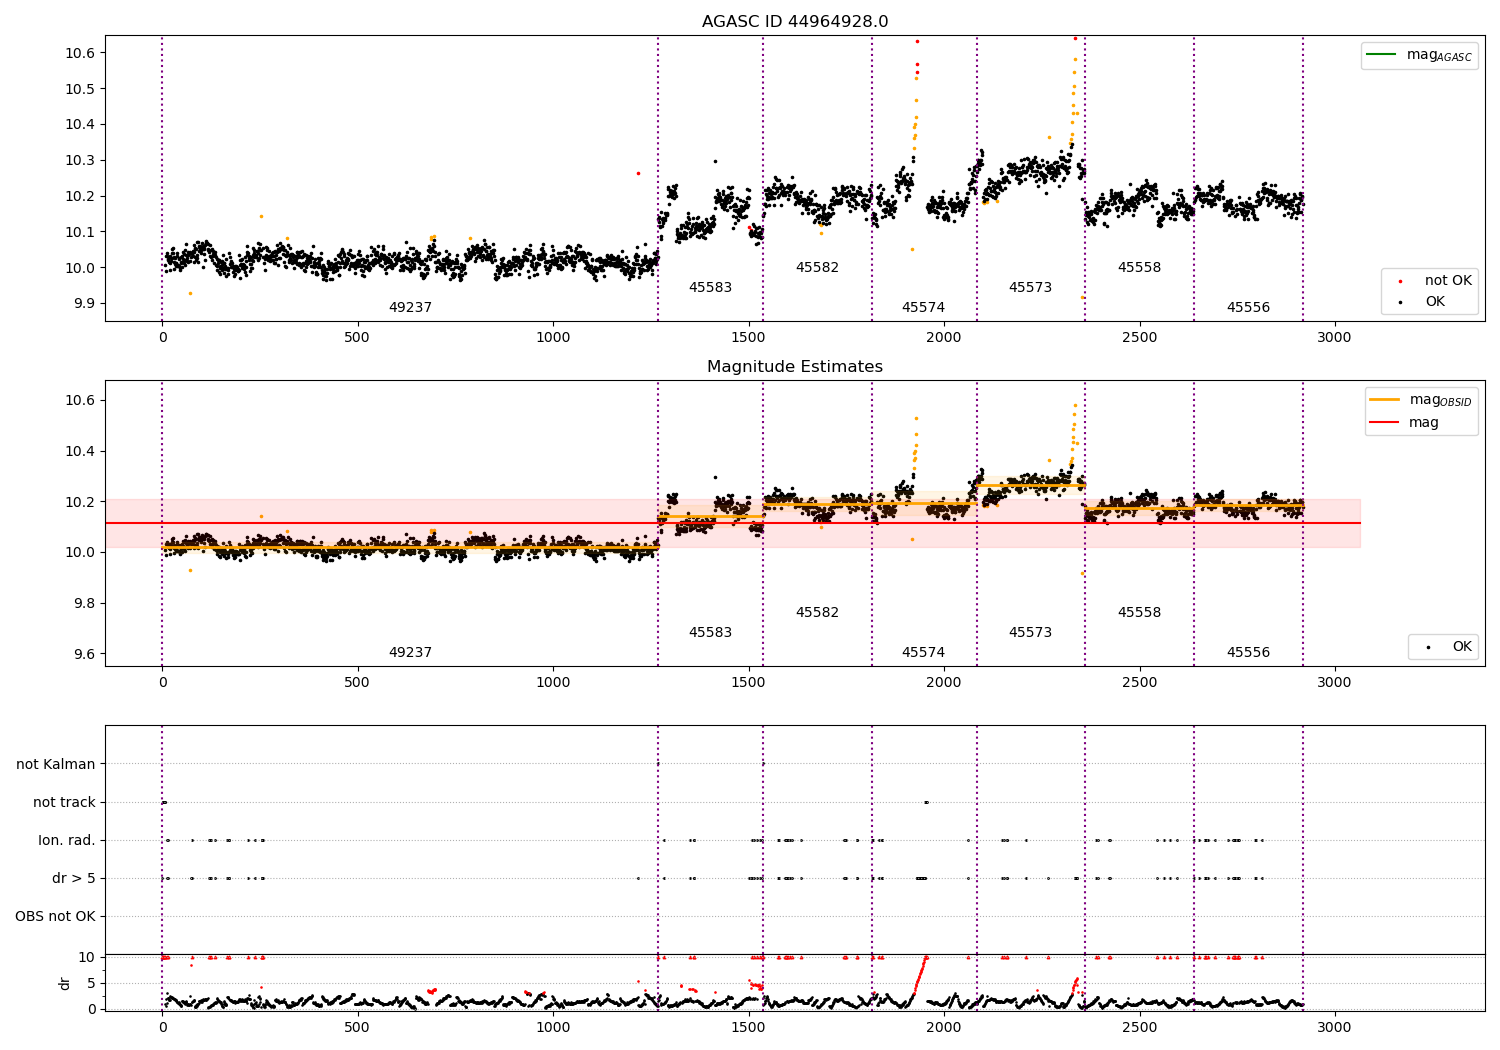Click the "AGASC ID 44964928.0" plot title
The image size is (1500, 1050).
click(x=795, y=22)
